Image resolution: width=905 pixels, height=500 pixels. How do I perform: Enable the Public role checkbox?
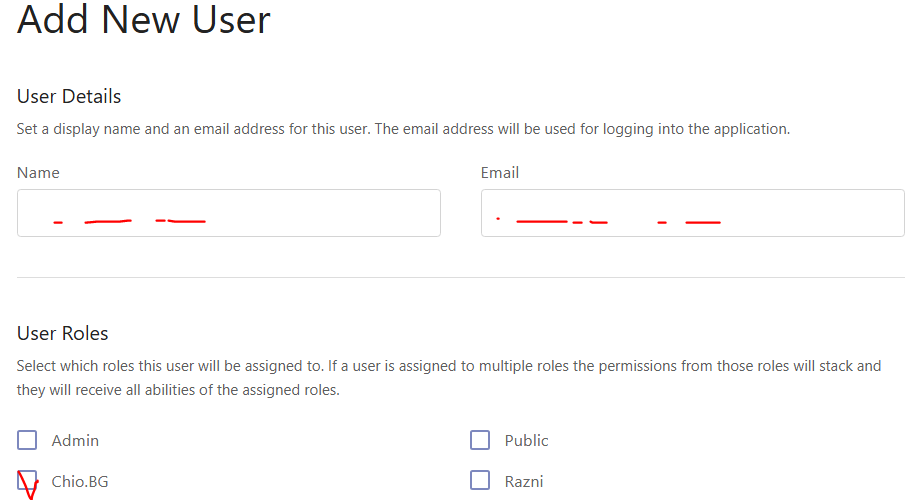480,440
